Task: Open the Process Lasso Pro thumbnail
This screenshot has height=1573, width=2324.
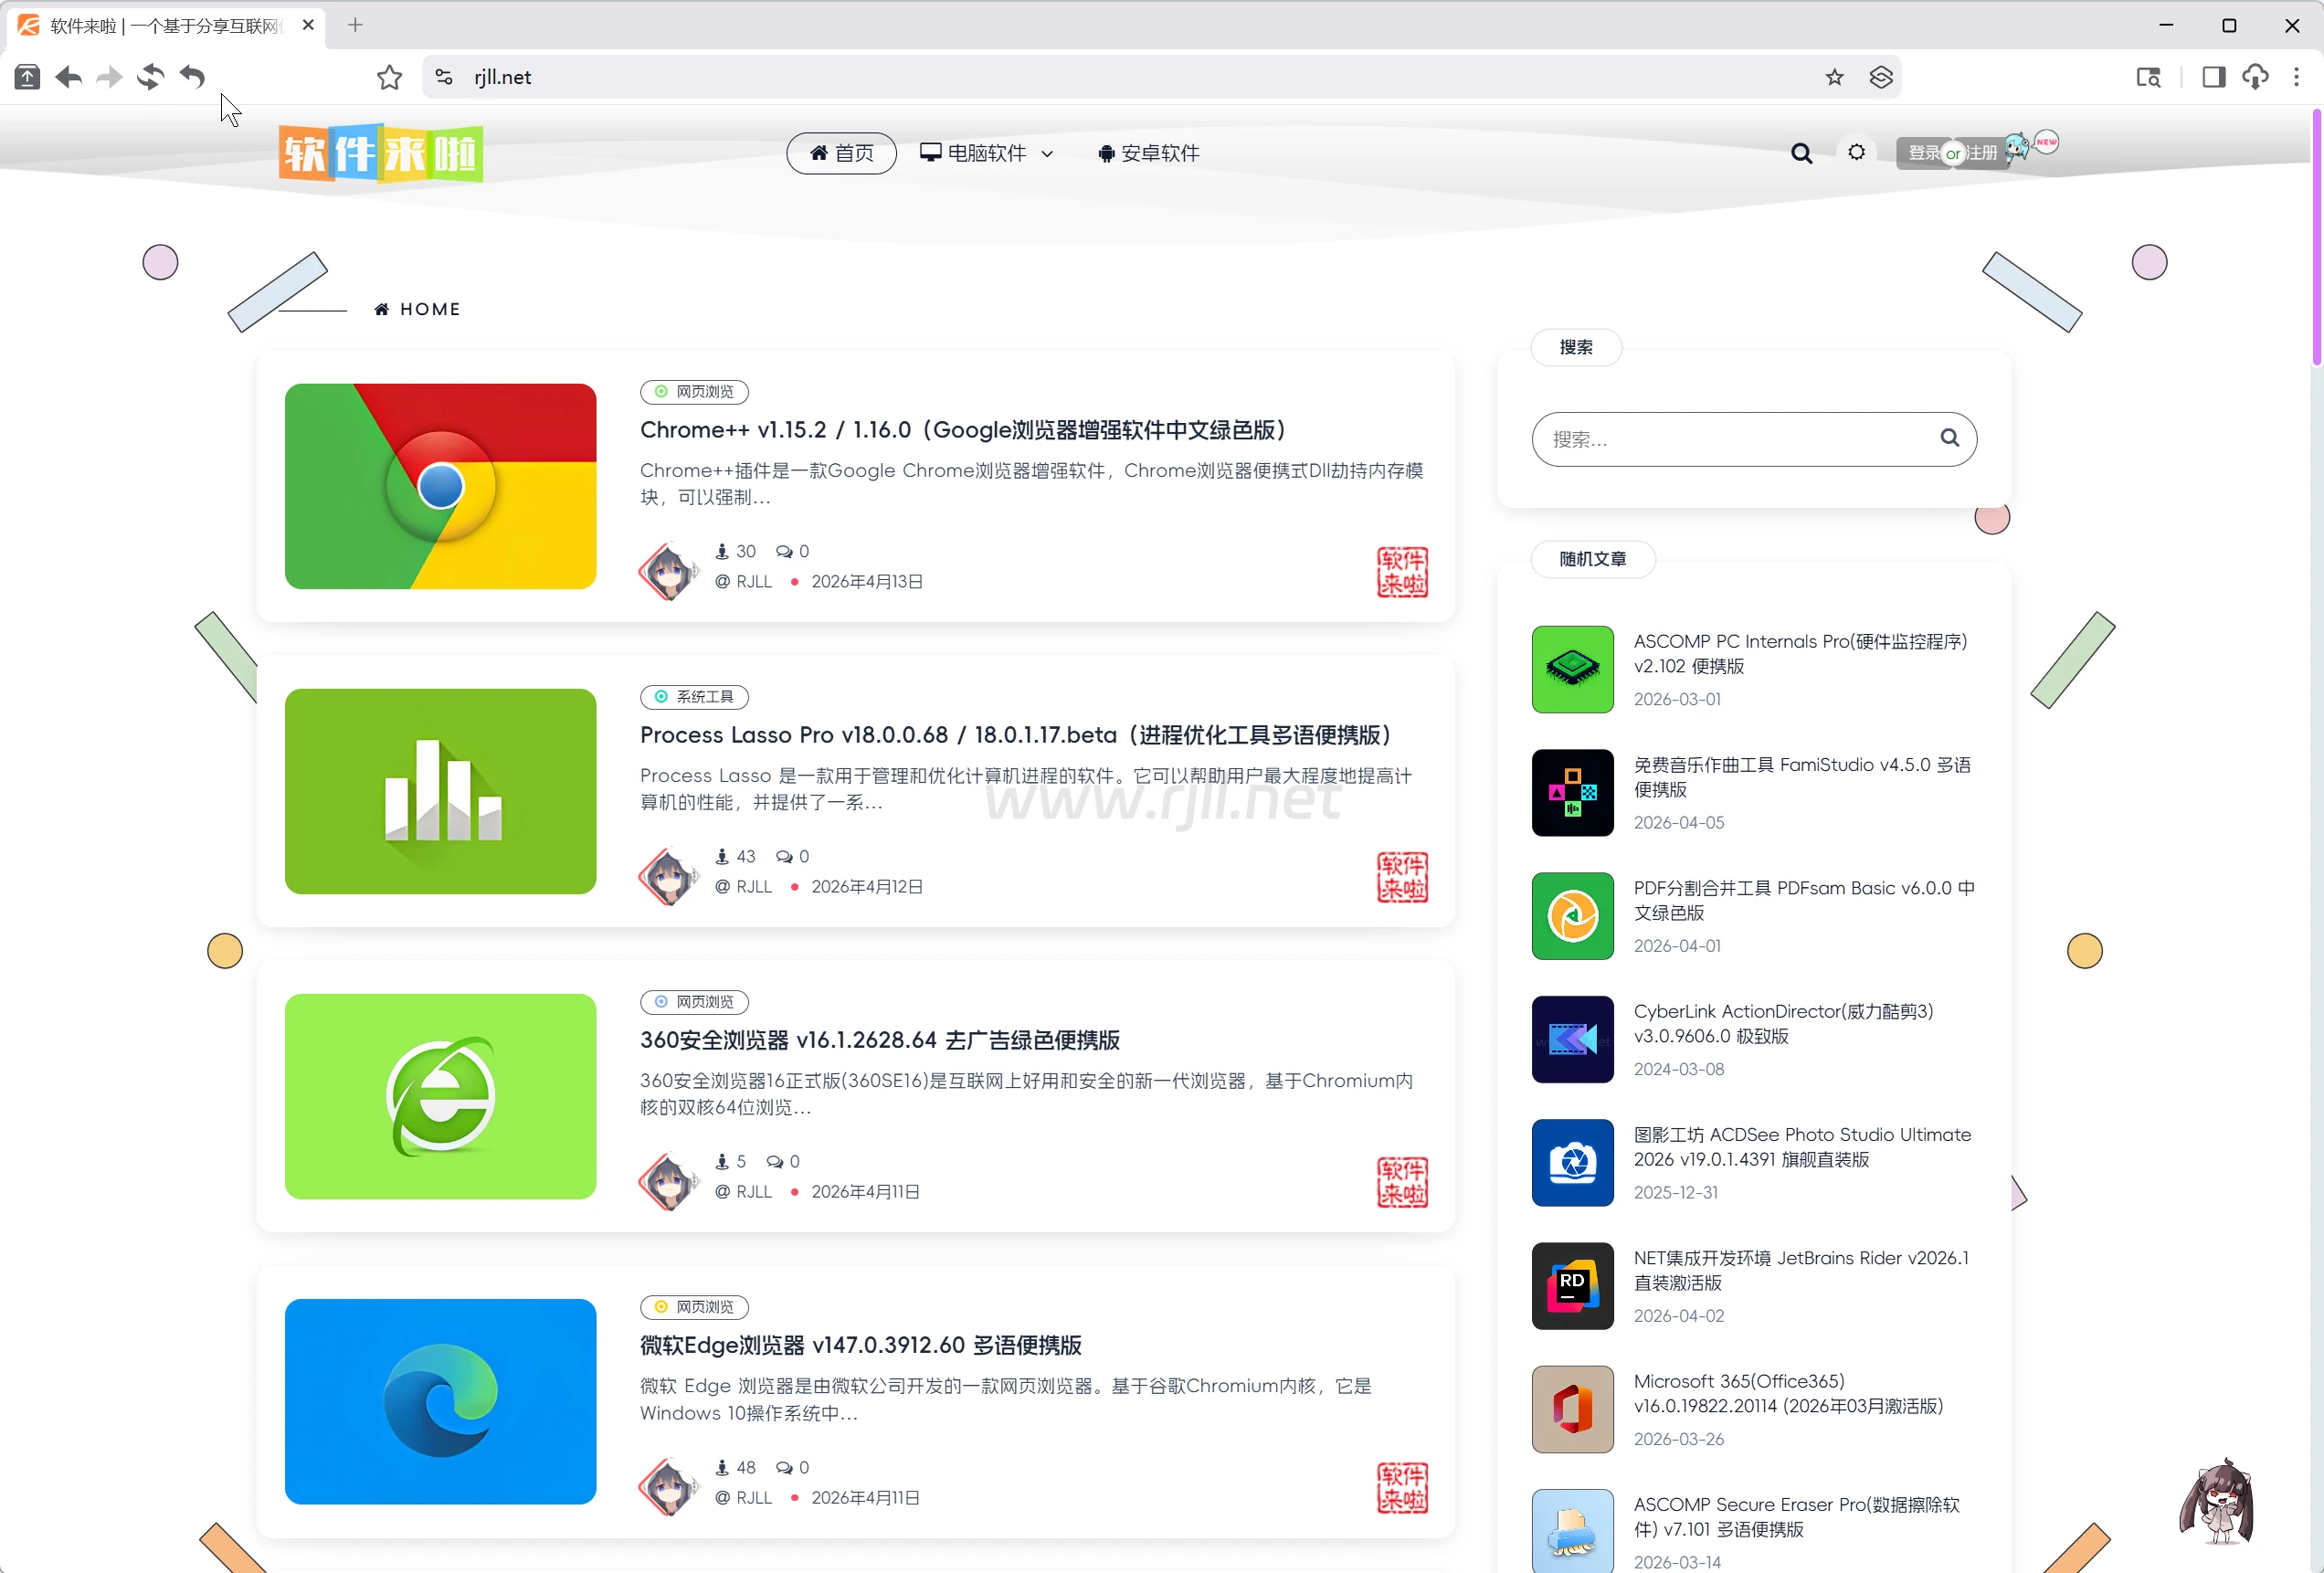Action: 440,791
